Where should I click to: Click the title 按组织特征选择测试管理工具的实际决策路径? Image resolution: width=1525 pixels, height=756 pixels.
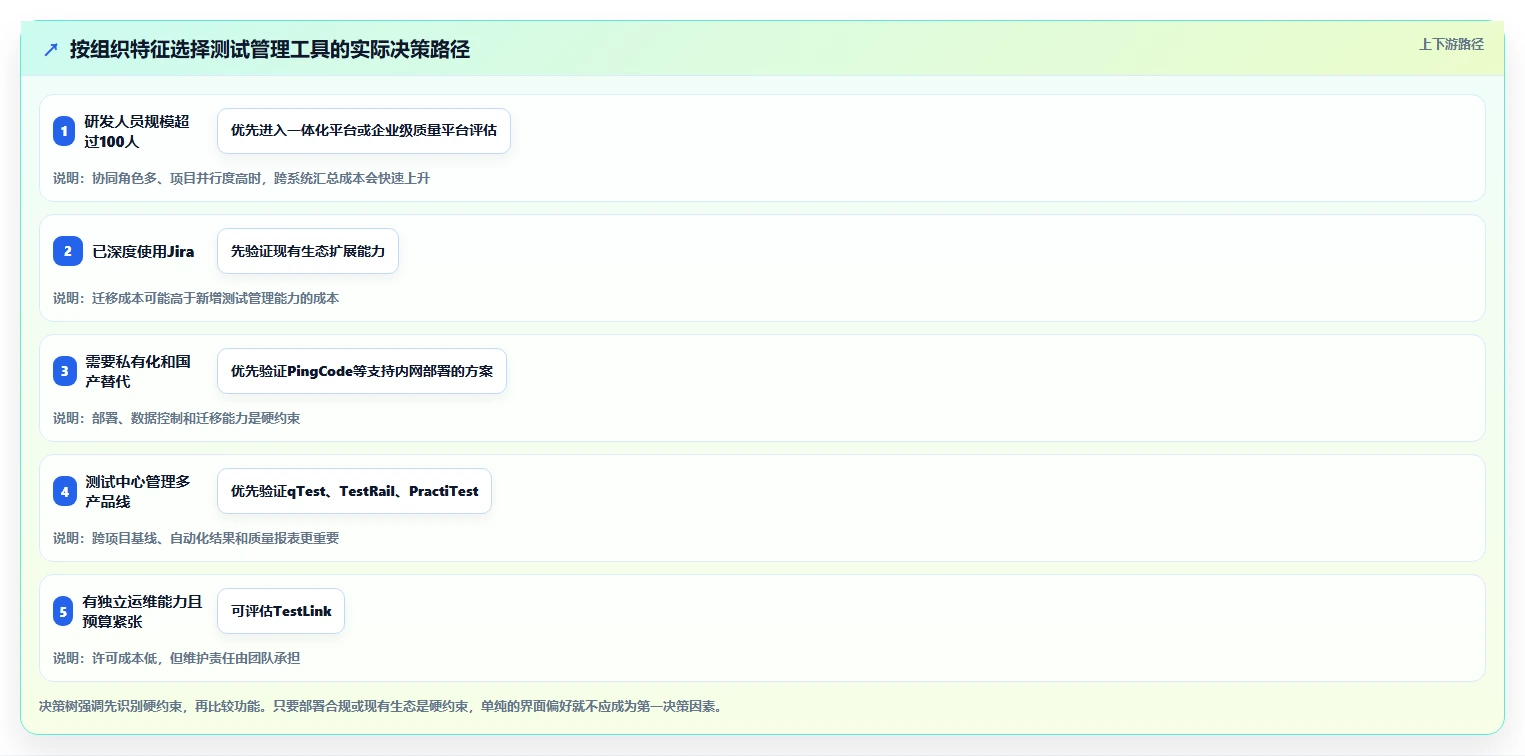point(270,50)
